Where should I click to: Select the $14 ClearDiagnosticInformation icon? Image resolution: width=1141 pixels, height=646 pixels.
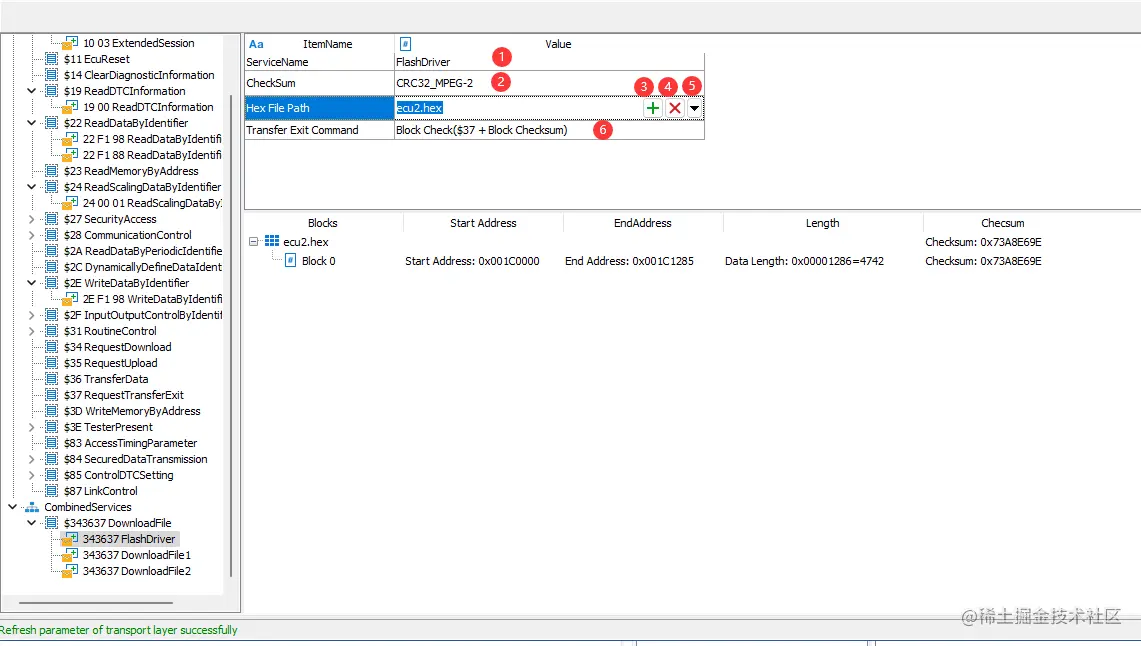tap(52, 75)
